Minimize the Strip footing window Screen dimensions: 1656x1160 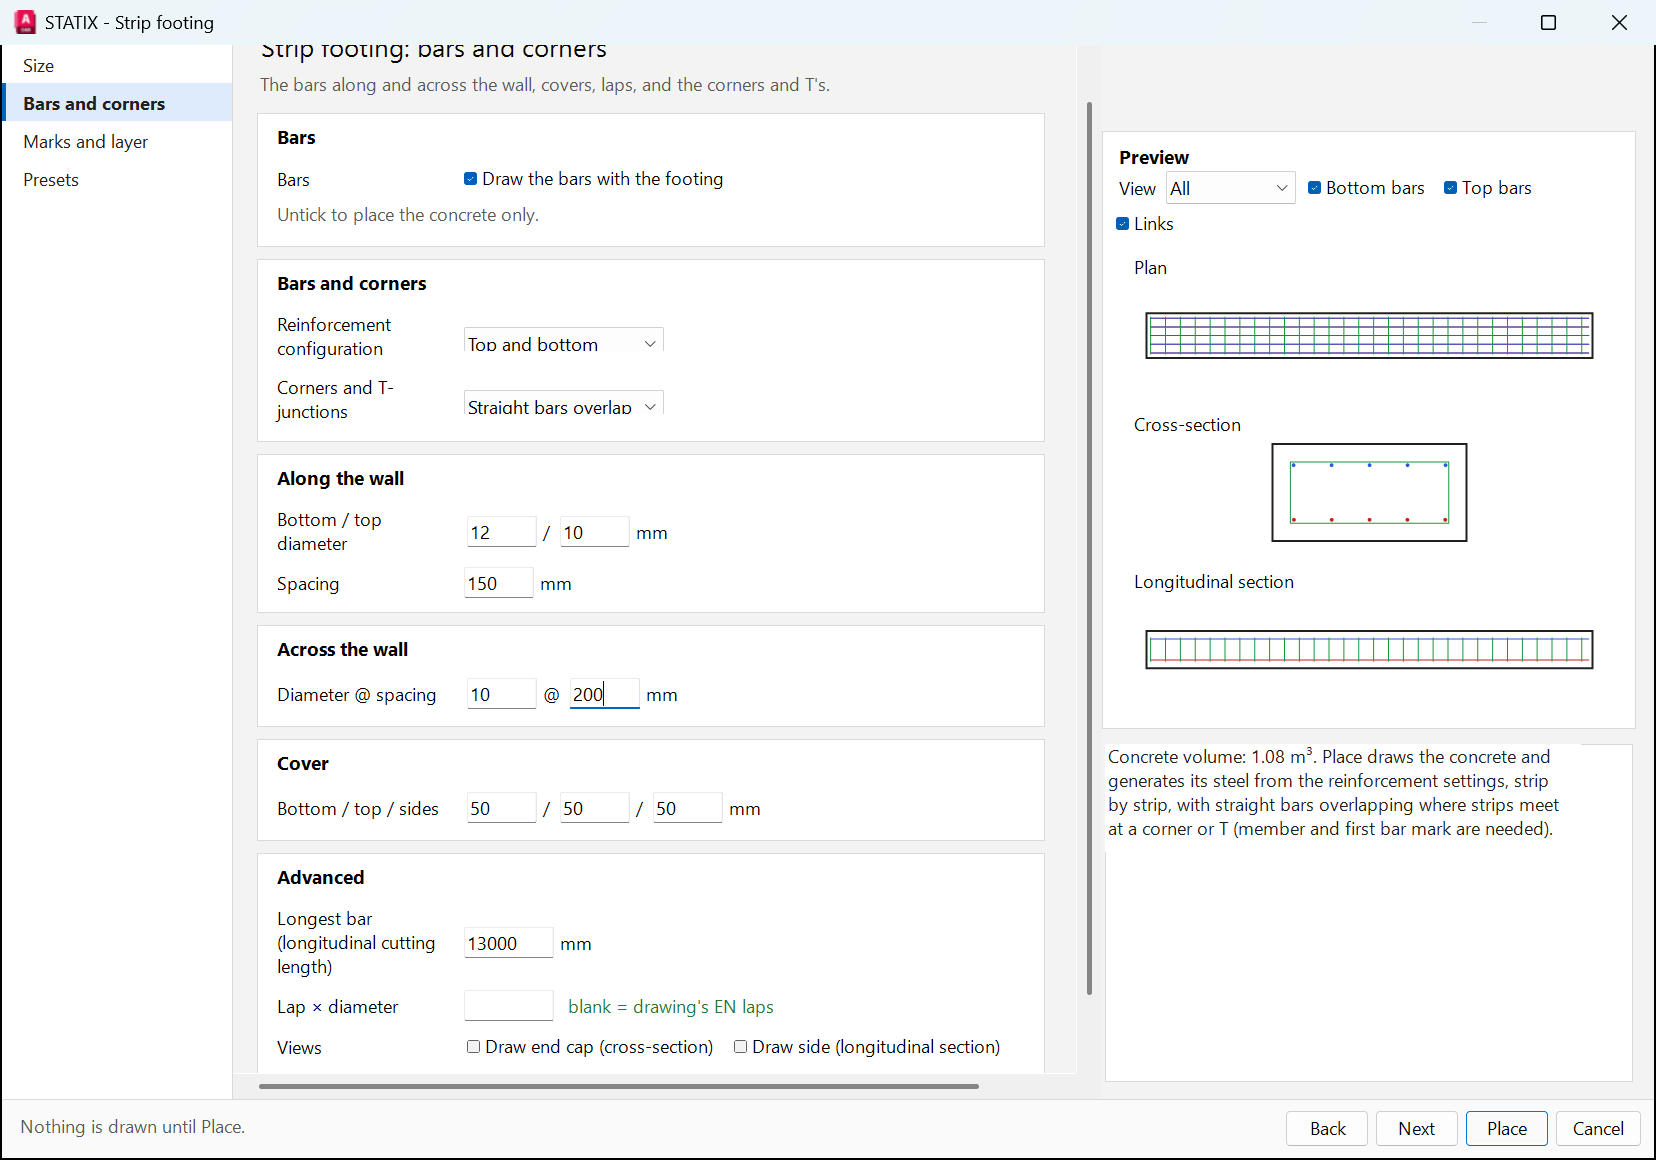pyautogui.click(x=1479, y=22)
